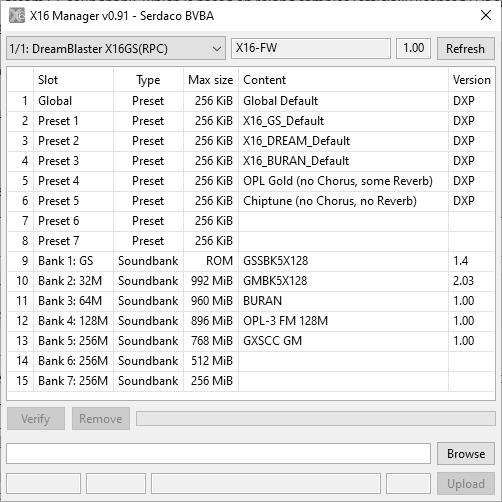Click the Slot column header

coord(73,80)
